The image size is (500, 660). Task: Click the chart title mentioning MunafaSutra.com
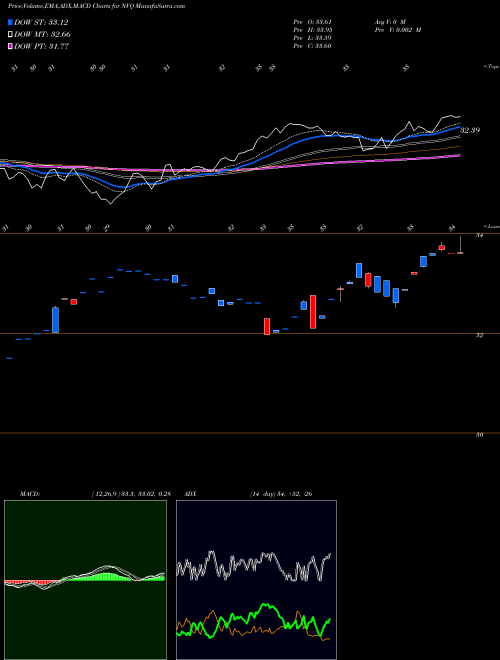pos(96,6)
